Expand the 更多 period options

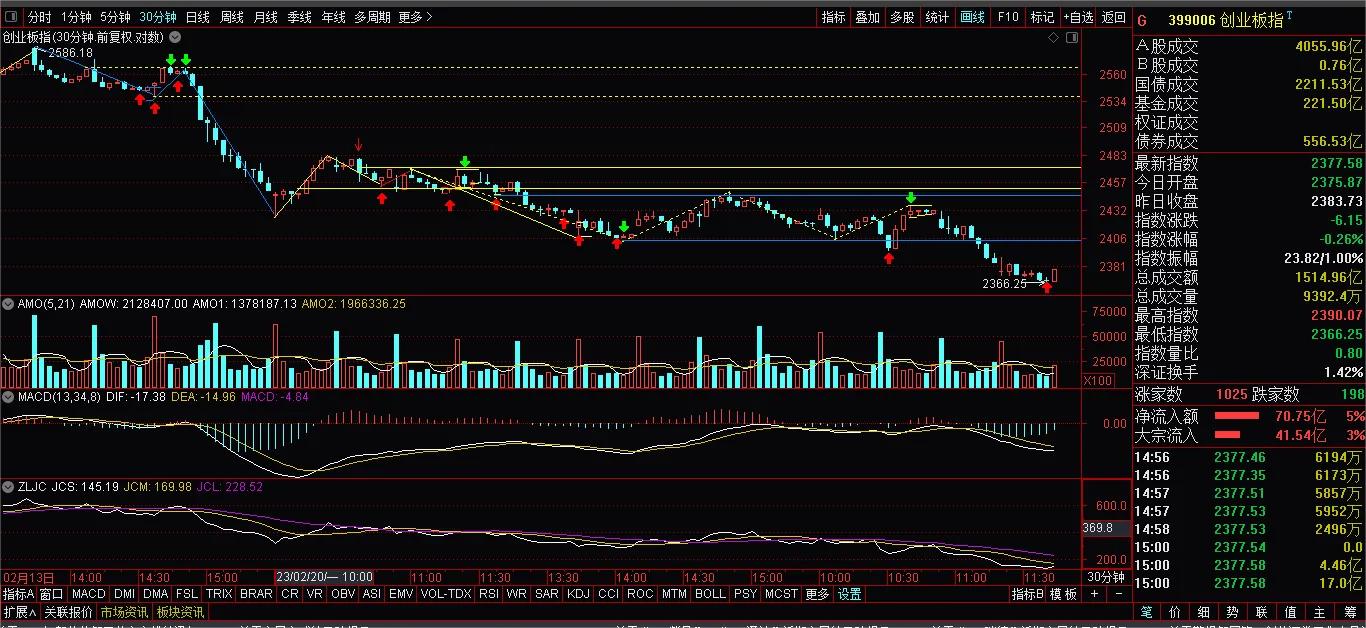coord(414,17)
